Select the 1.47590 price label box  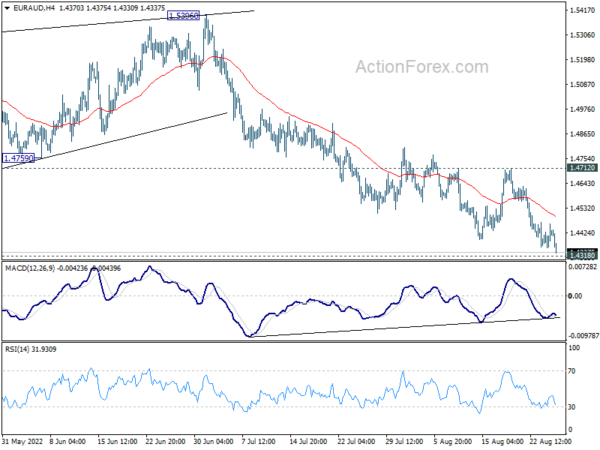click(18, 158)
